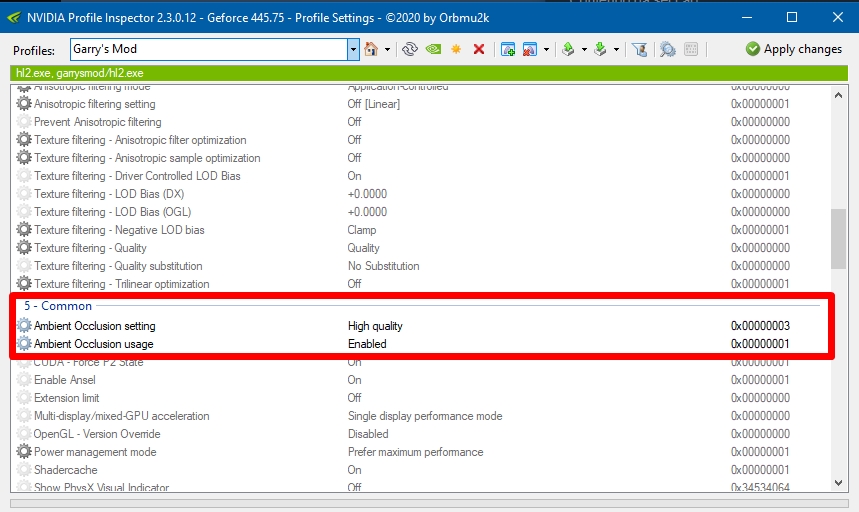
Task: Select the Power management mode row name
Action: pyautogui.click(x=95, y=452)
